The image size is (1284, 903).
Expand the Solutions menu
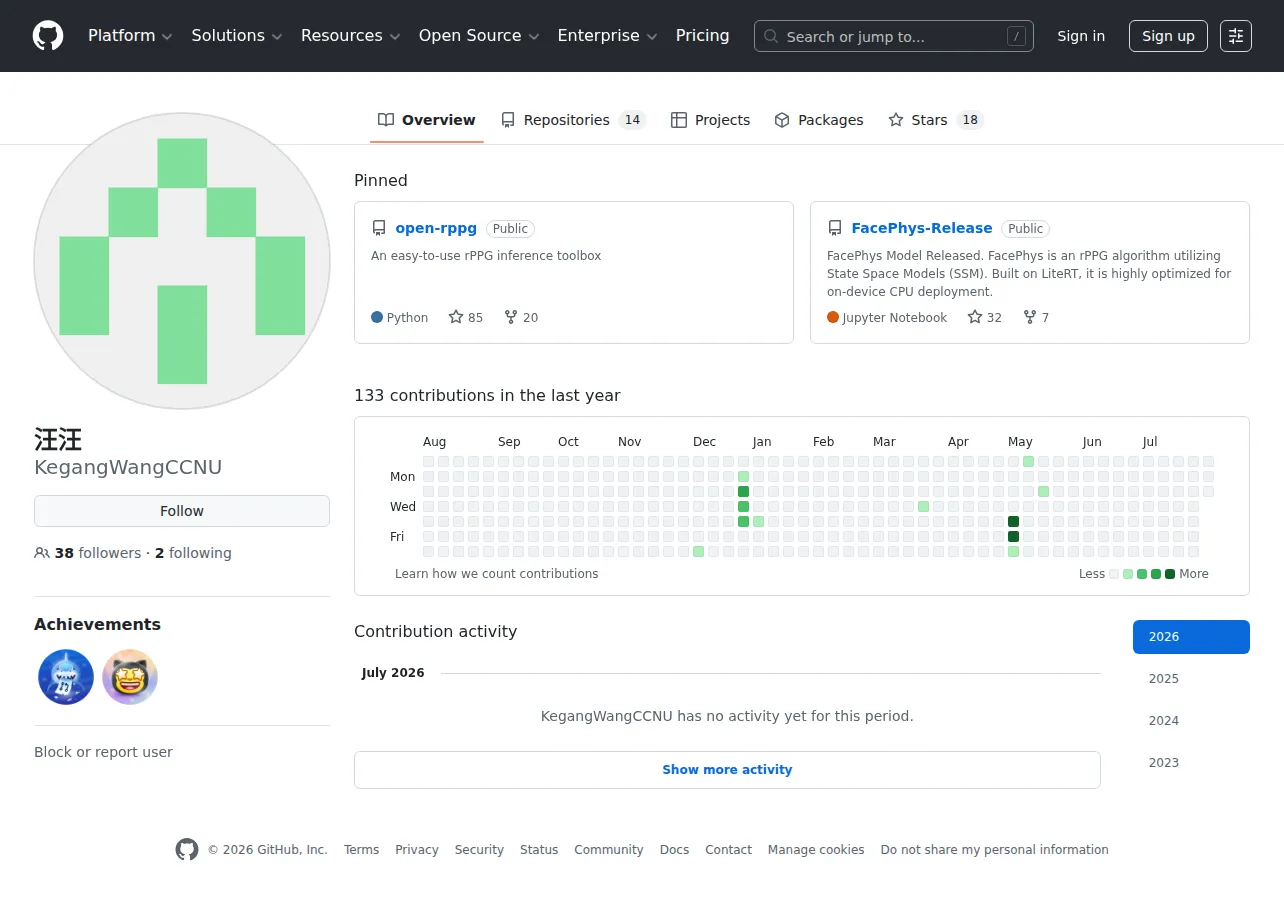pyautogui.click(x=237, y=36)
